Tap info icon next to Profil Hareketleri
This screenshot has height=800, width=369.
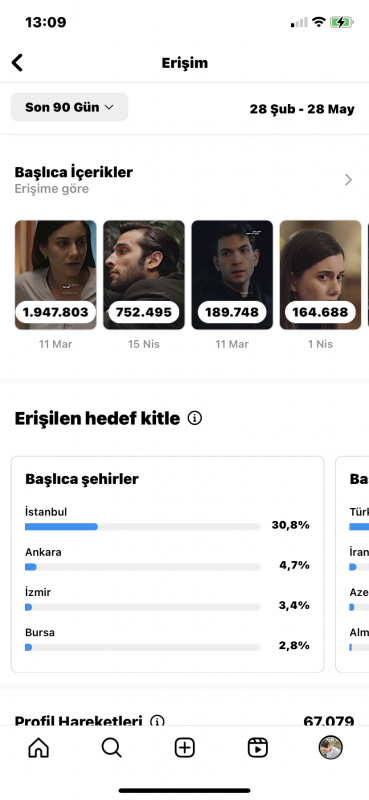click(157, 721)
